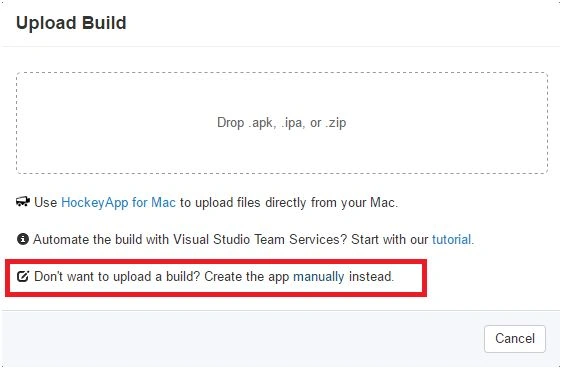
Task: Click the truck icon beside HockeyApp for Mac
Action: pos(23,202)
